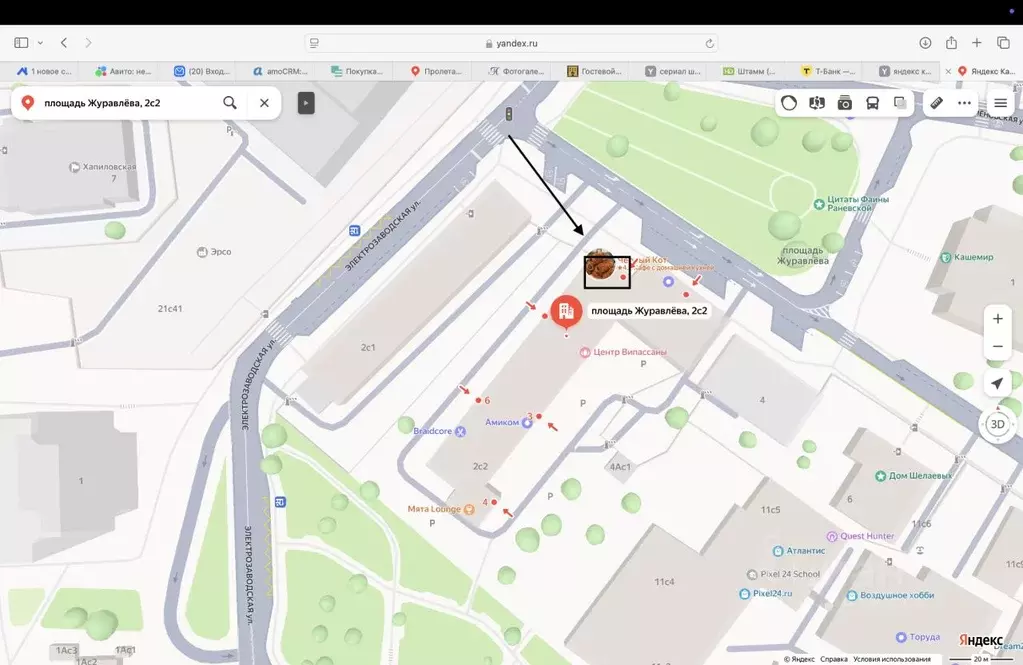Expand sidebar dropdown chevron in Safari
Image resolution: width=1023 pixels, height=665 pixels.
40,43
